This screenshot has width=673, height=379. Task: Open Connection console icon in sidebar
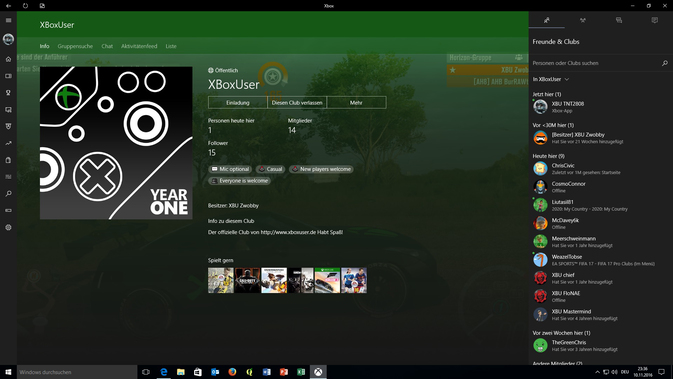pos(8,211)
